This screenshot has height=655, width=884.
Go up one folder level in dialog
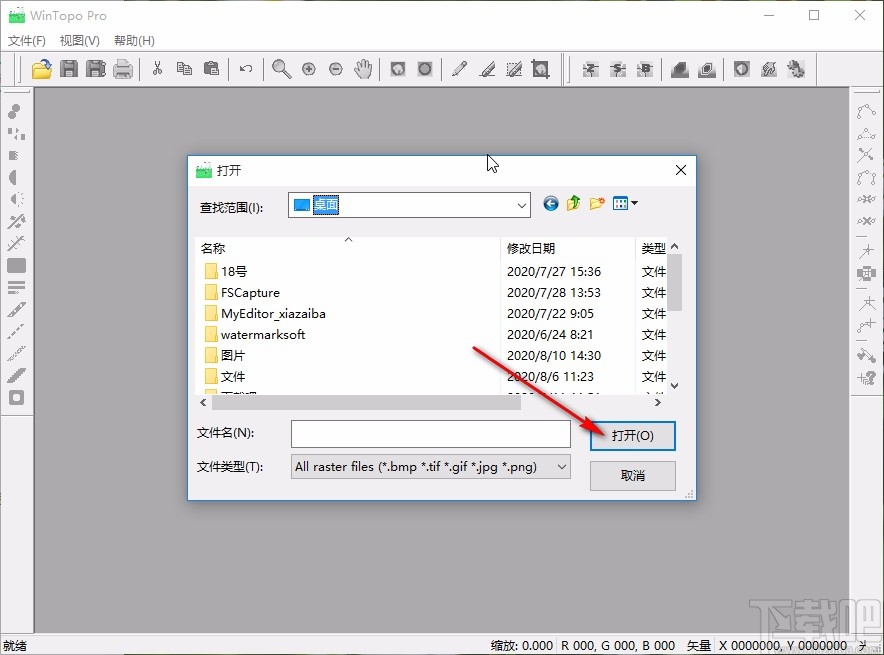click(572, 203)
